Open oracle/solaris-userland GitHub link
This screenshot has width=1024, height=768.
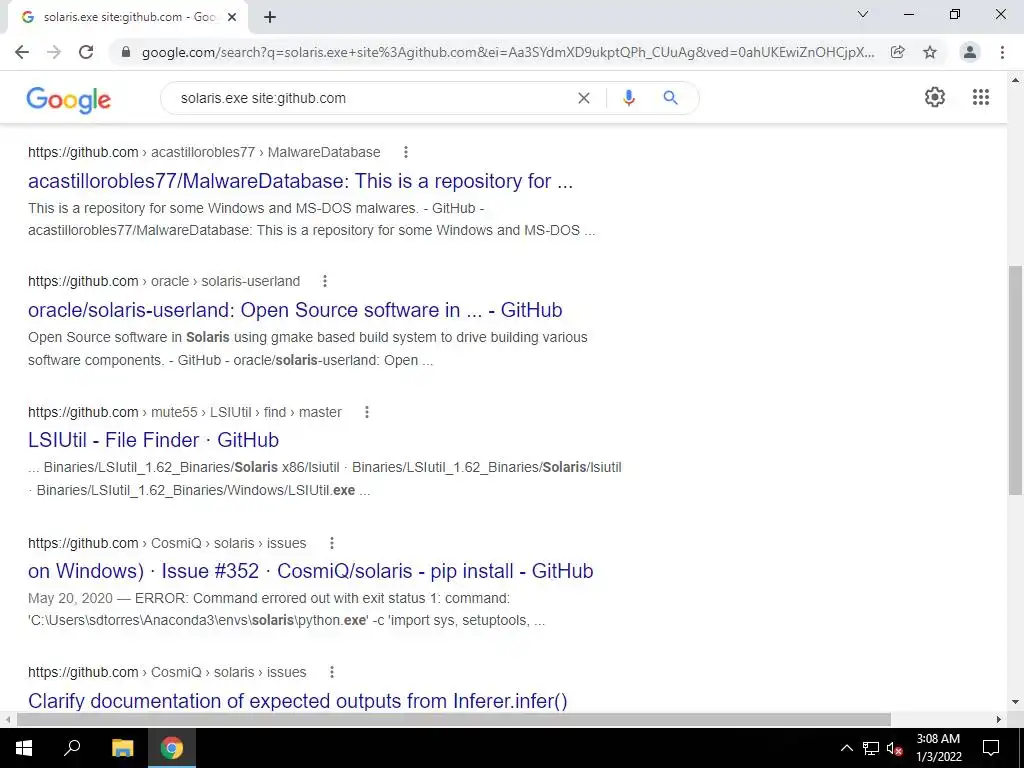coord(295,310)
